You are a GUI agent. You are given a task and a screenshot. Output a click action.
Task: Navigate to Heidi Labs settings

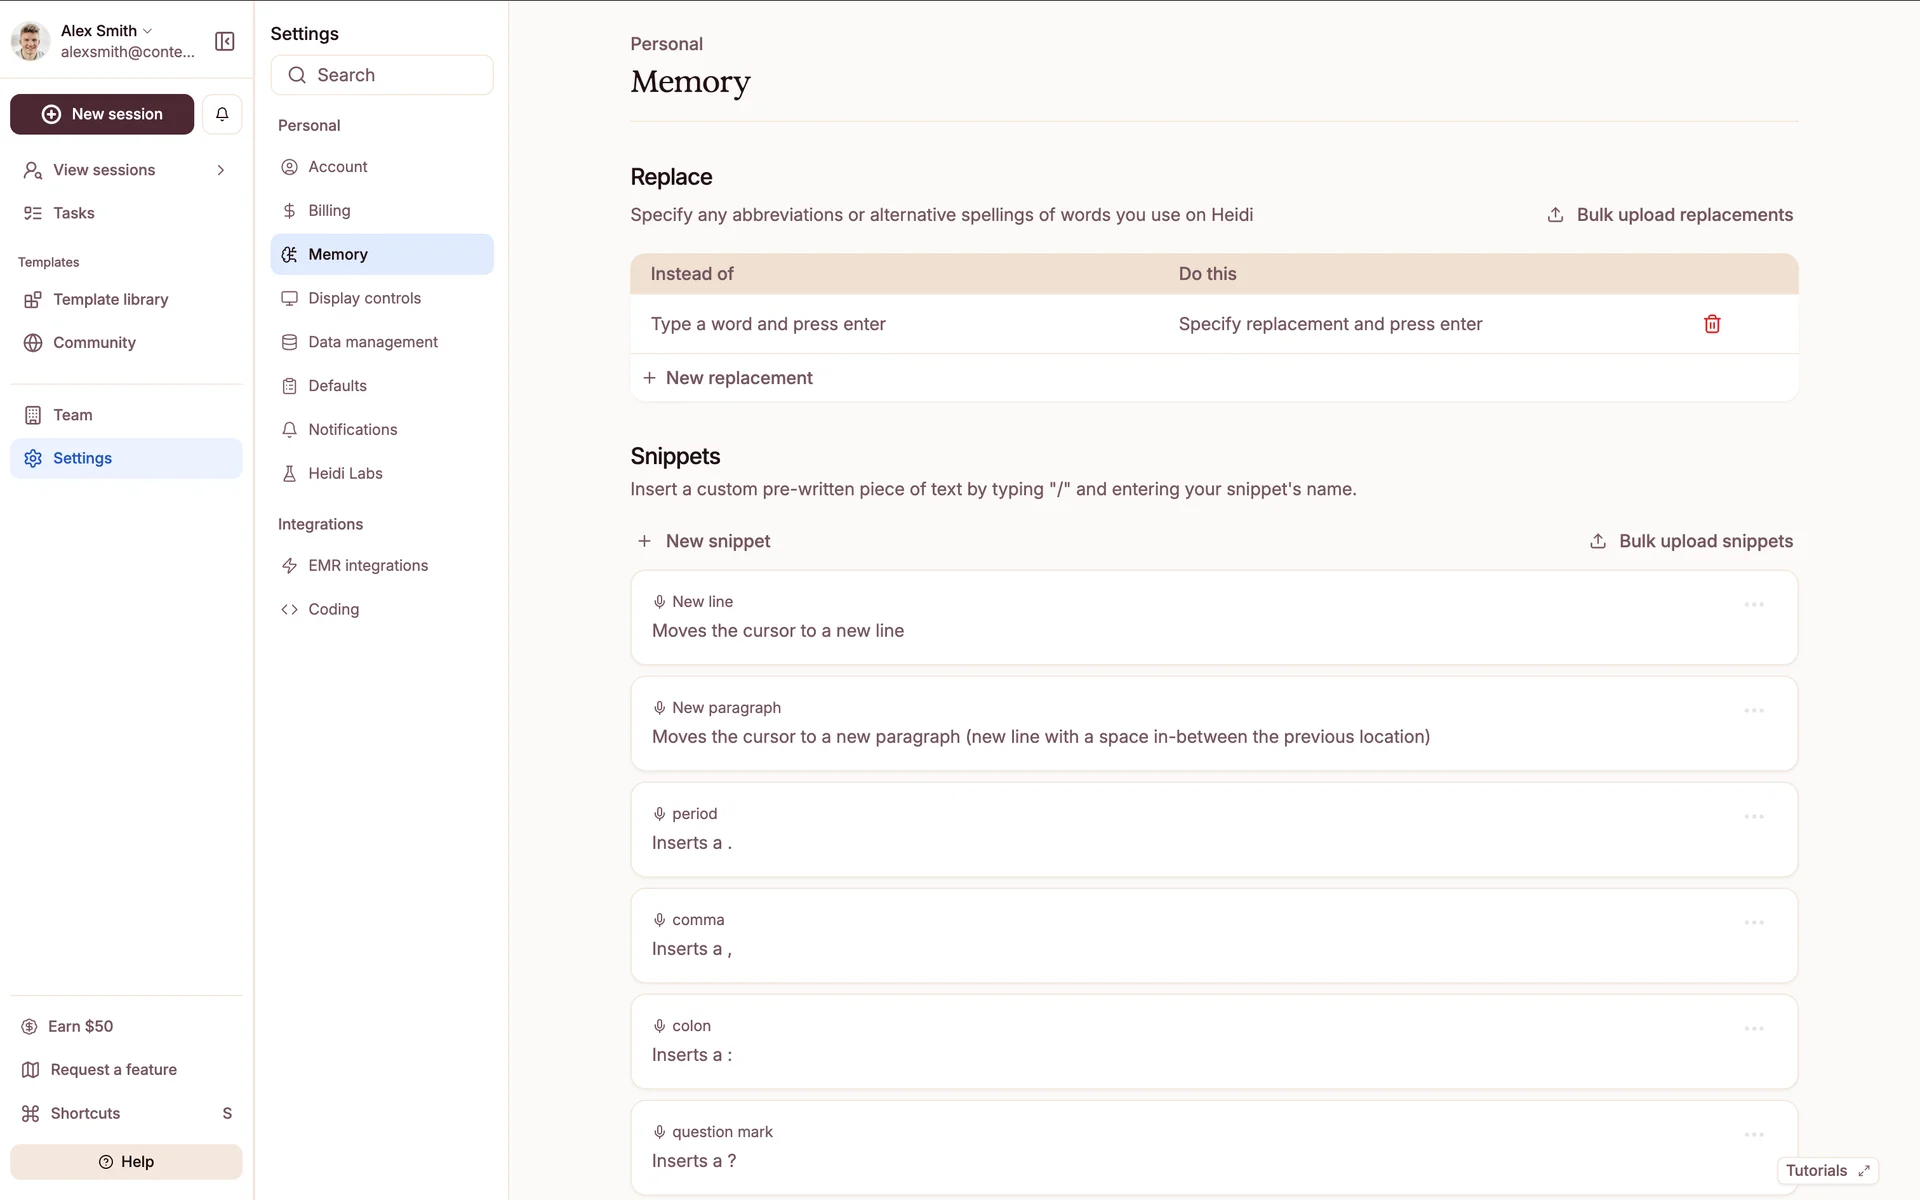pyautogui.click(x=345, y=473)
